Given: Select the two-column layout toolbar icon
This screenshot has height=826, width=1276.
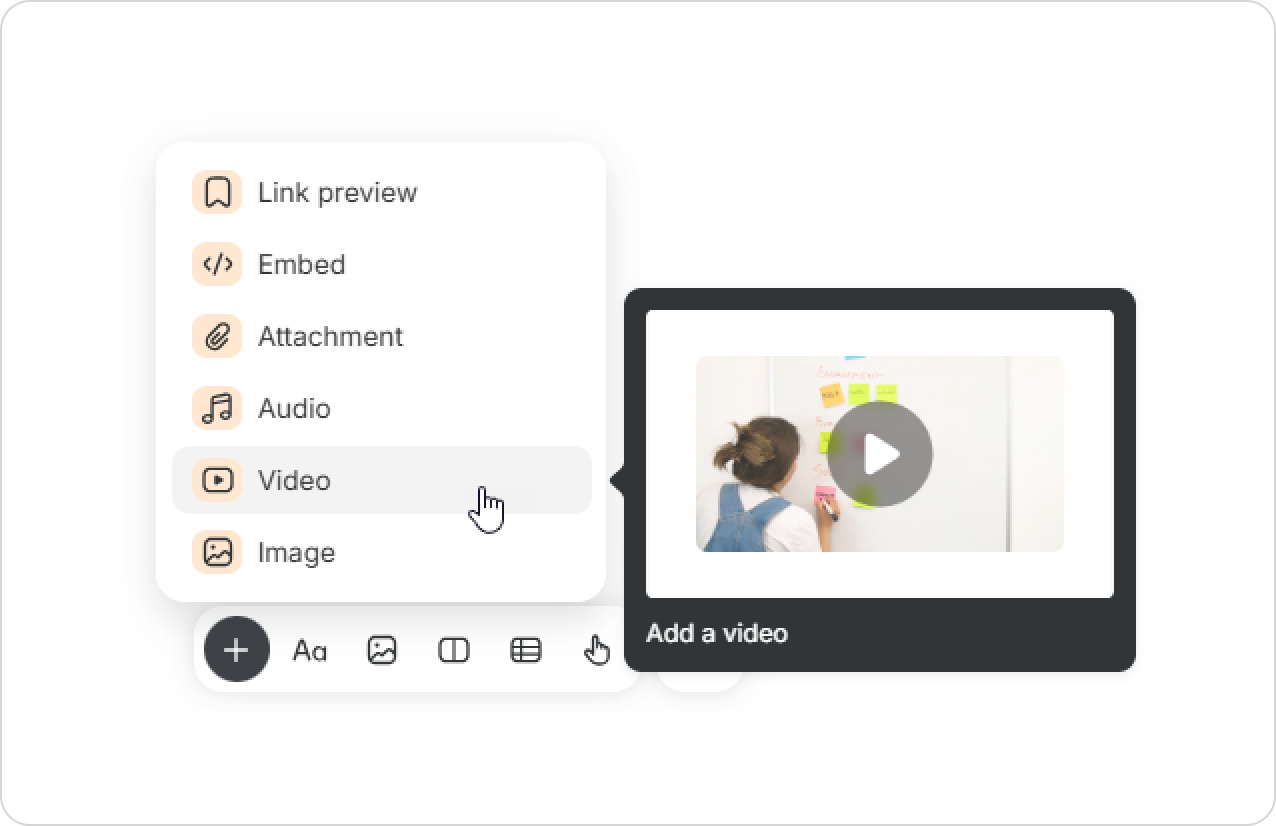Looking at the screenshot, I should 454,651.
